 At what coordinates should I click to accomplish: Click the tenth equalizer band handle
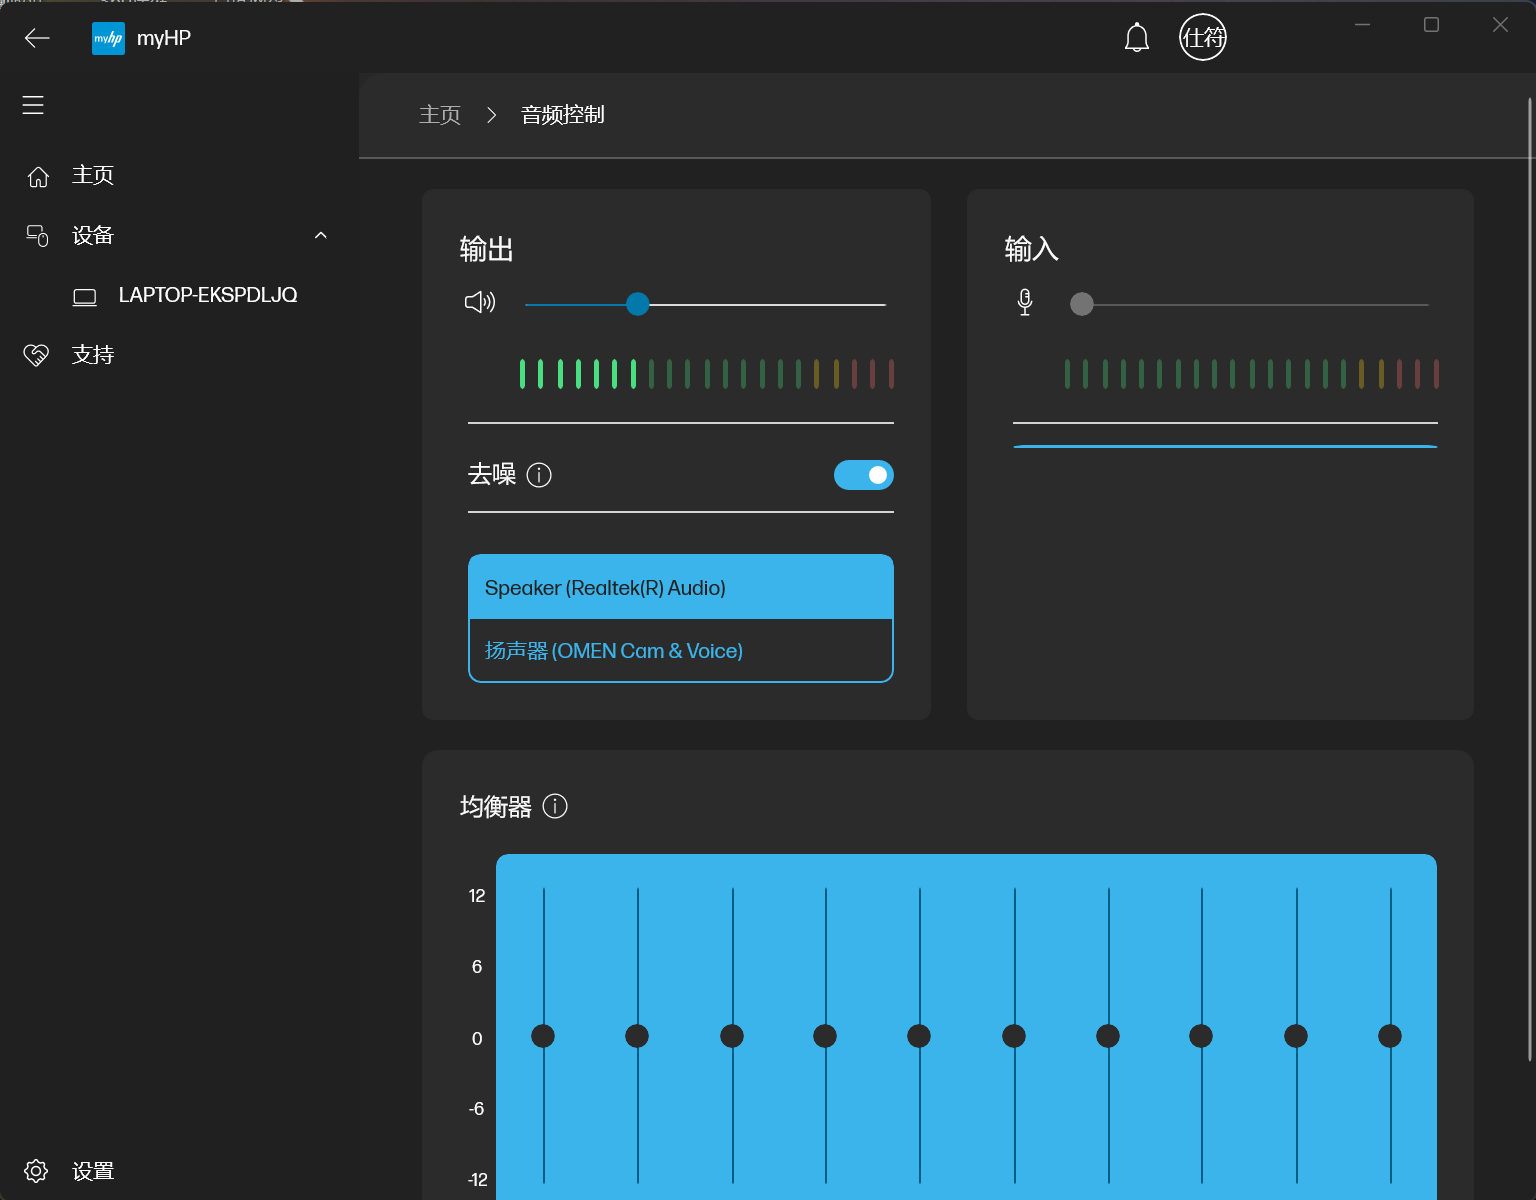click(x=1390, y=1036)
